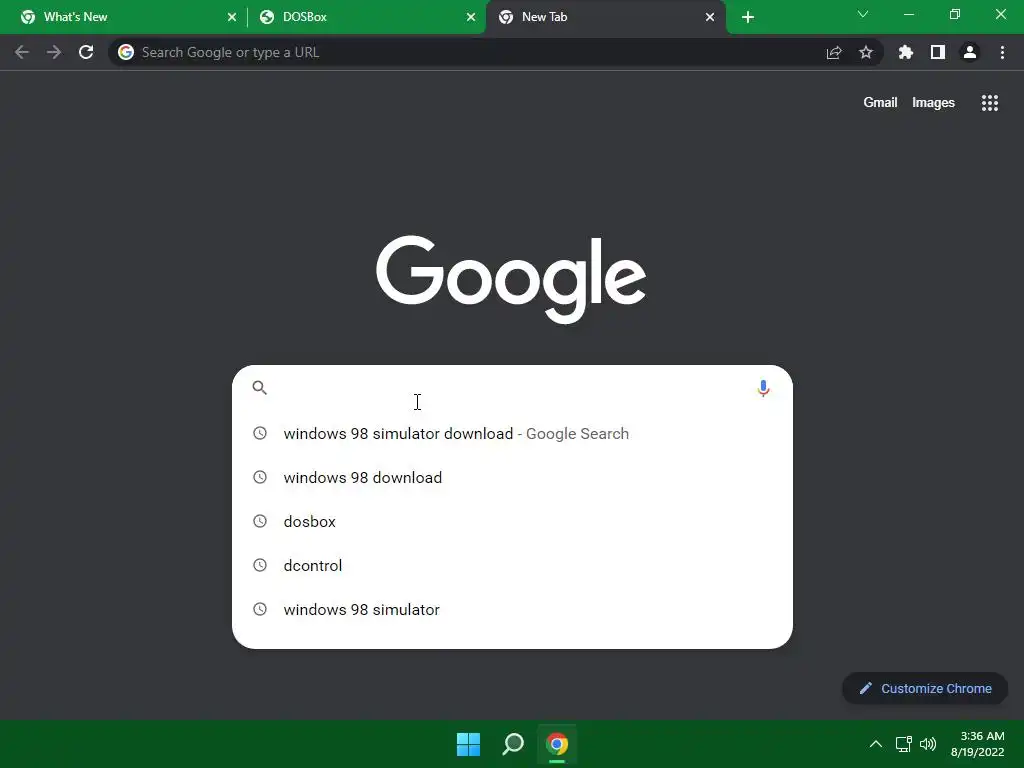Select suggestion windows 98 download

coord(513,477)
